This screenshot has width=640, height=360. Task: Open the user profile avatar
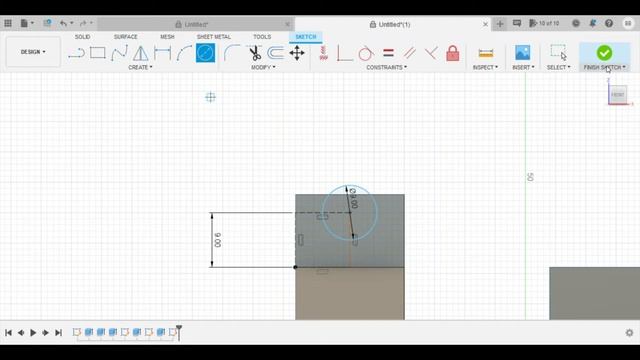(x=628, y=23)
